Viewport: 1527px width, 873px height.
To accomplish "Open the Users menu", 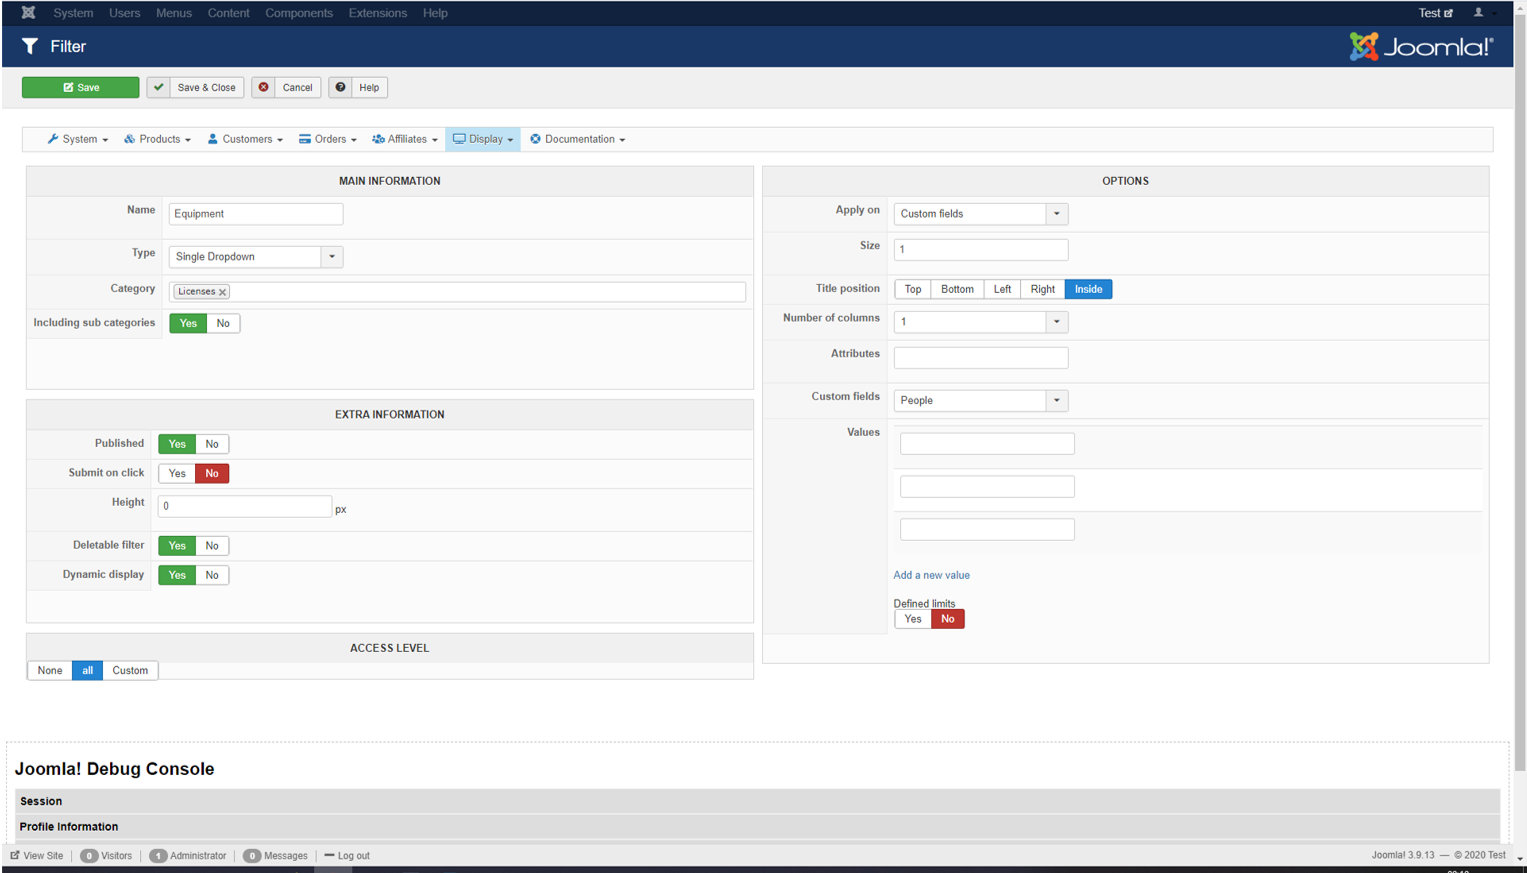I will pyautogui.click(x=124, y=13).
